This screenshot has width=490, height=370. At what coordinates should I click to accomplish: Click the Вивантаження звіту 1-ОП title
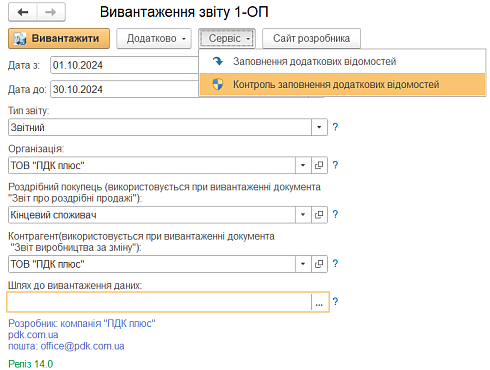pos(184,12)
